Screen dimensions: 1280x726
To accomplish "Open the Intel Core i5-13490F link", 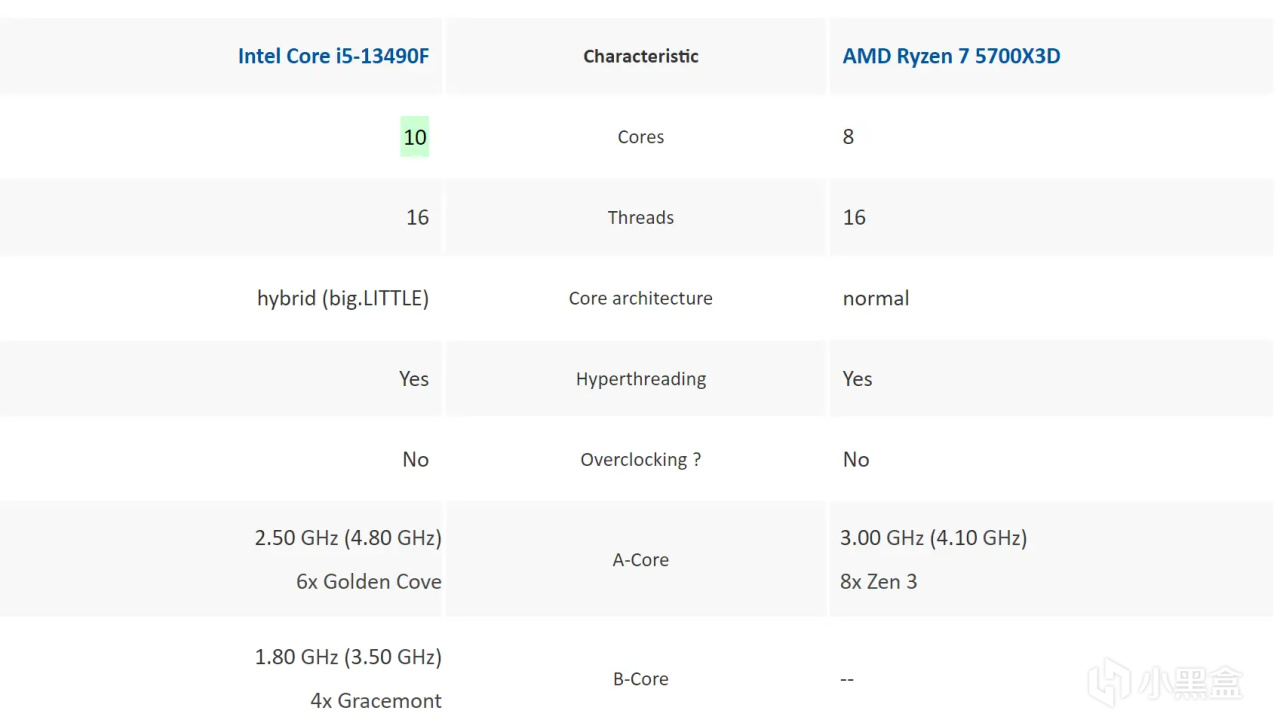I will pyautogui.click(x=333, y=56).
